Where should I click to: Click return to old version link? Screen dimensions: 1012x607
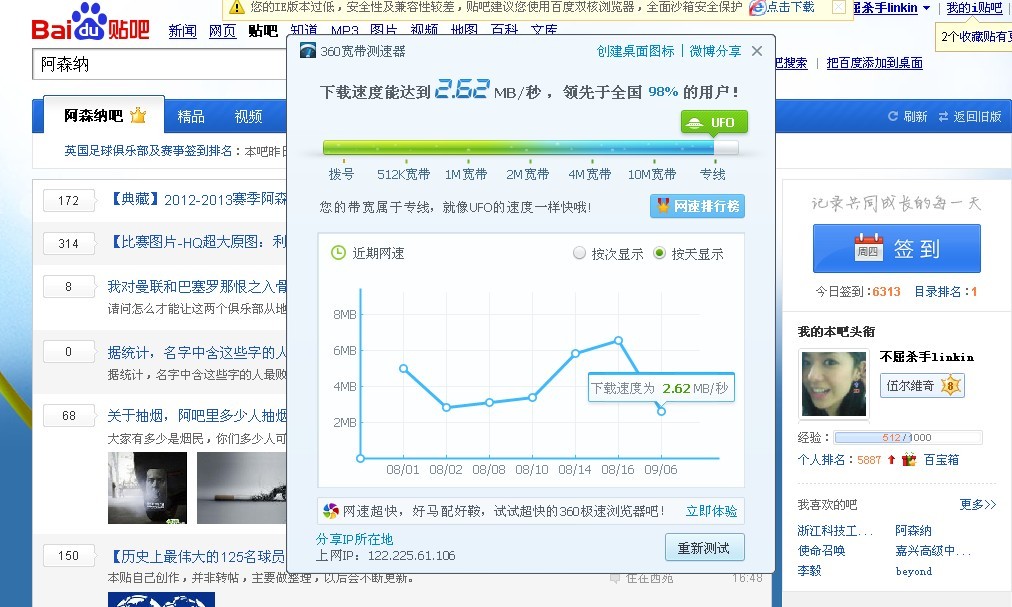[969, 116]
